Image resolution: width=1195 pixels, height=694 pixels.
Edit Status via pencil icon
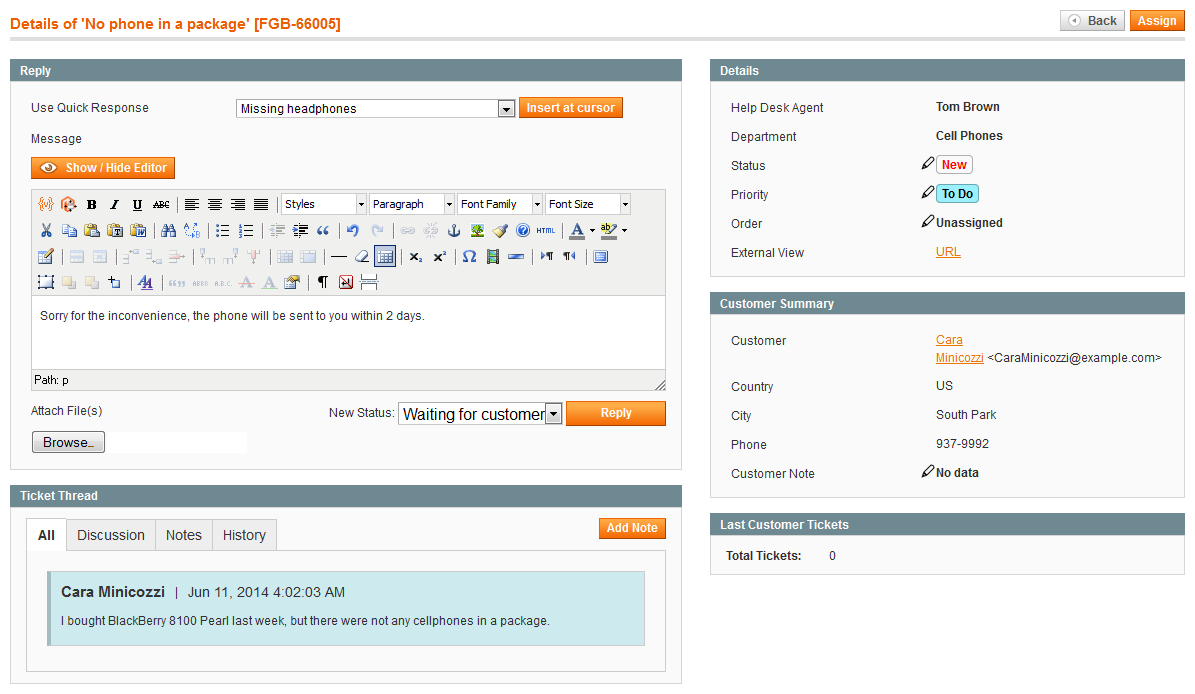[x=927, y=163]
